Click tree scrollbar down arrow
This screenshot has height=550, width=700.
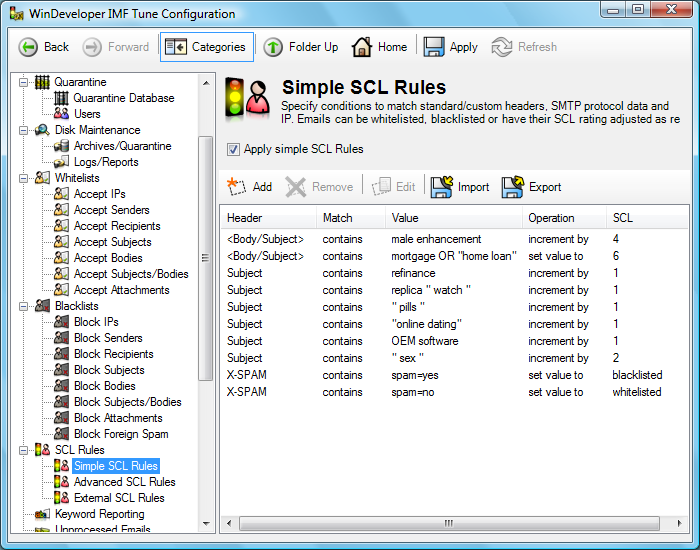(206, 524)
